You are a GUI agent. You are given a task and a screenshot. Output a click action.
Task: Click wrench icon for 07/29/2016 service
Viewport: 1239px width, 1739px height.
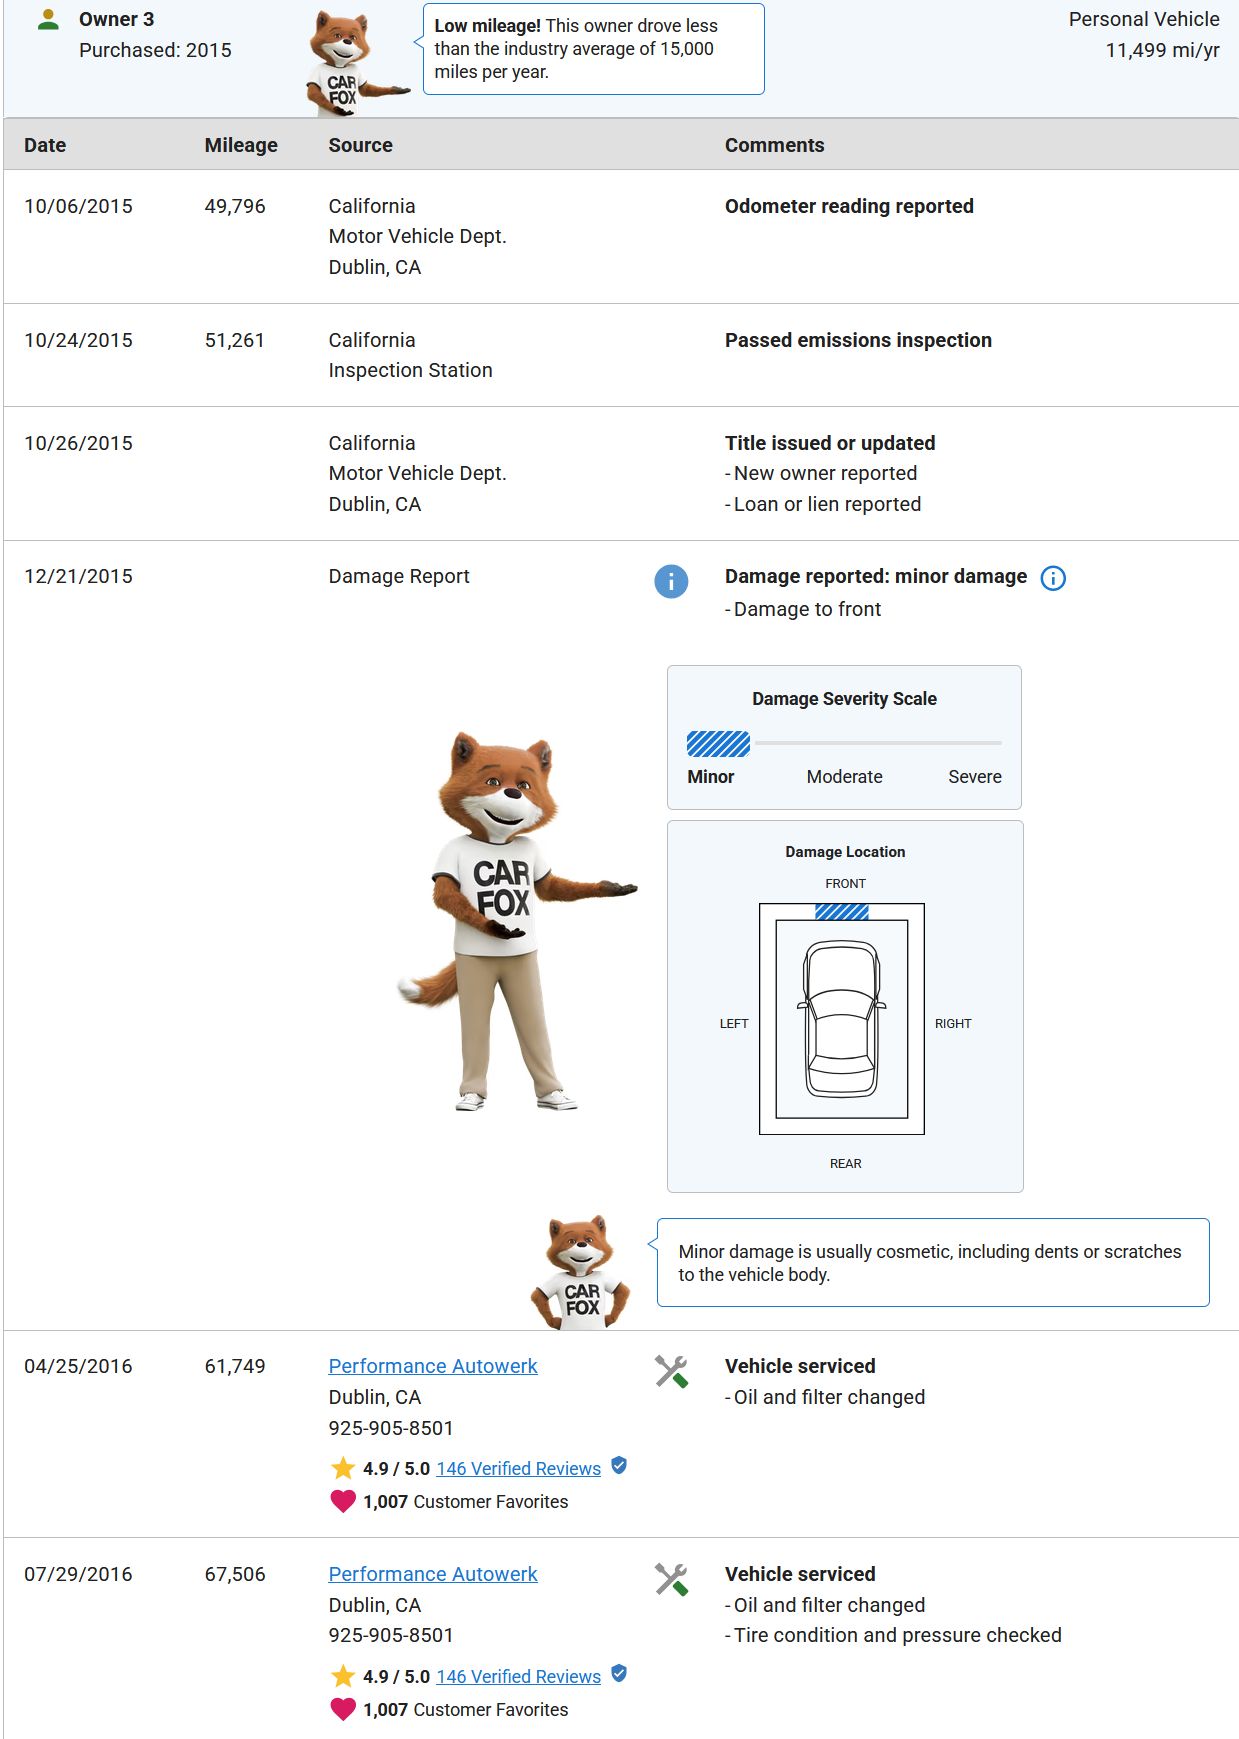point(671,1579)
